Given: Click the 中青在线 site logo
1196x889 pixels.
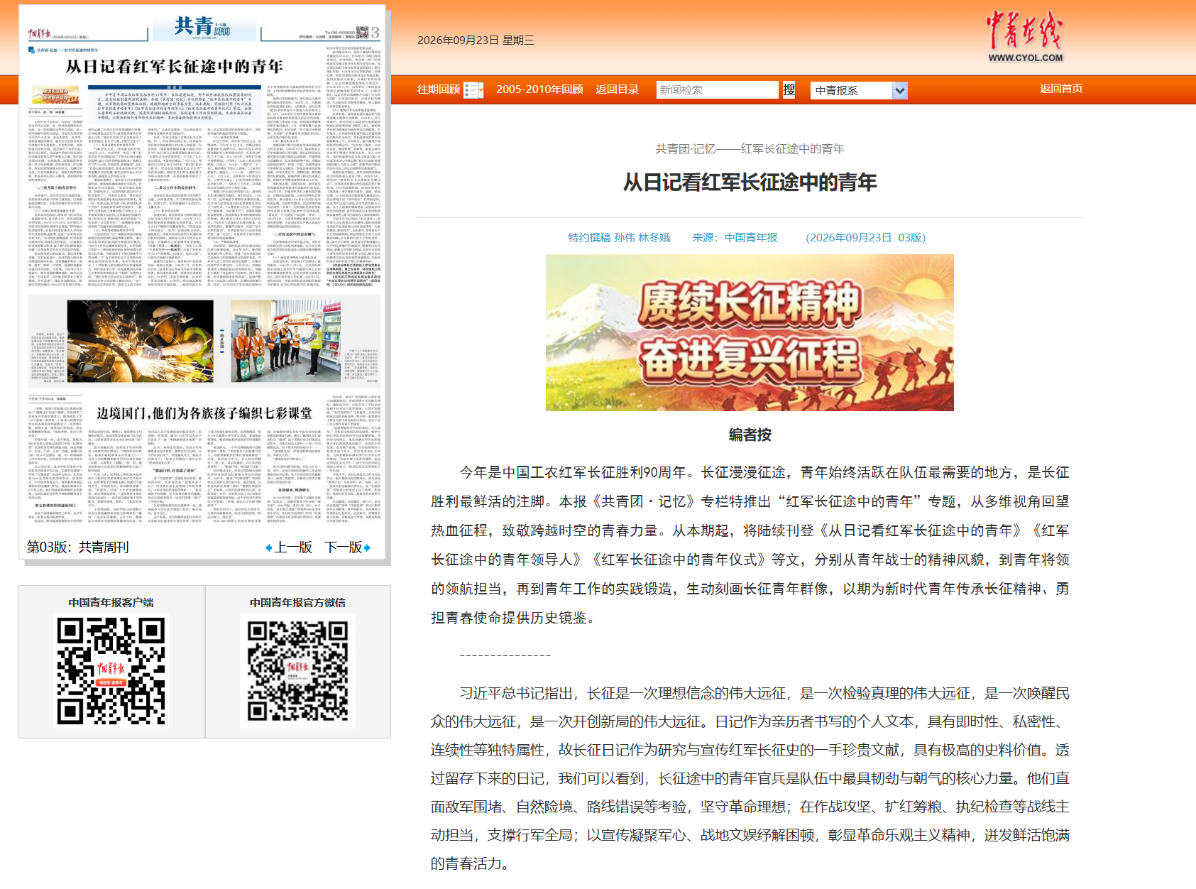Looking at the screenshot, I should pyautogui.click(x=1024, y=37).
